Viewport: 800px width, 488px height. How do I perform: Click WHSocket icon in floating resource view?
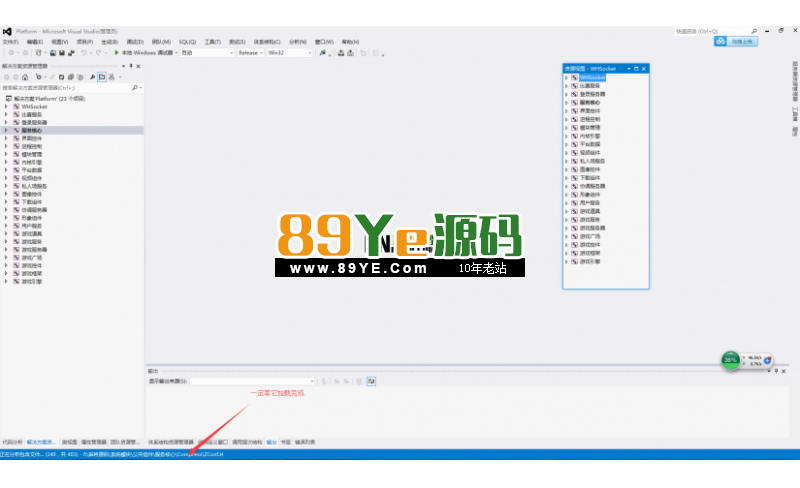574,78
